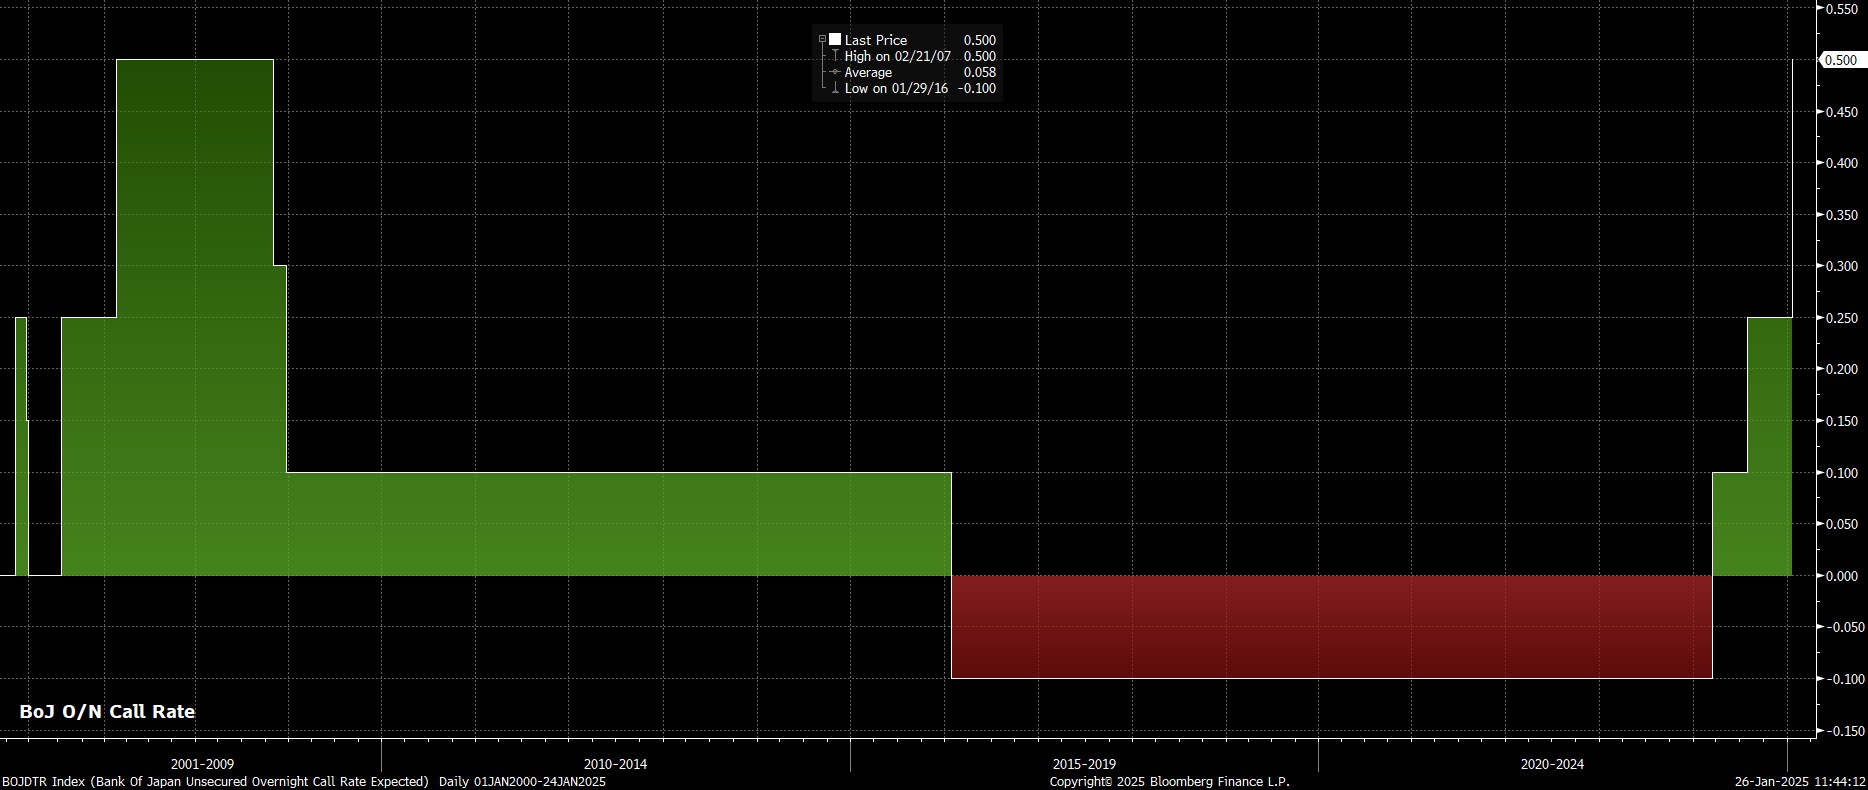The width and height of the screenshot is (1868, 790).
Task: Click the Average value 0.058
Action: [x=979, y=72]
